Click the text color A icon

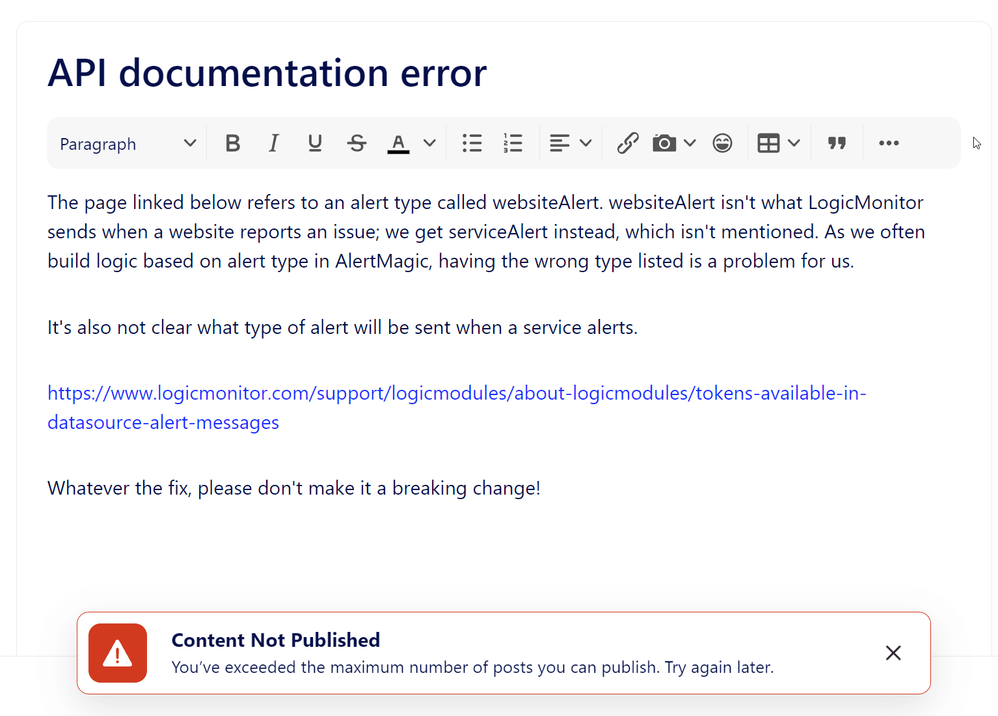coord(398,143)
